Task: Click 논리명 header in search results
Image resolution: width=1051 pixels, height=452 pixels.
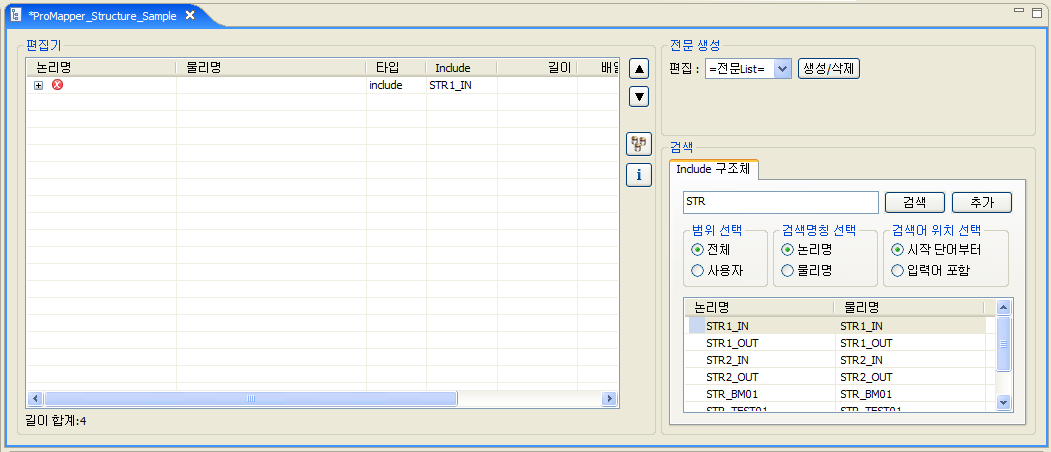Action: point(759,308)
